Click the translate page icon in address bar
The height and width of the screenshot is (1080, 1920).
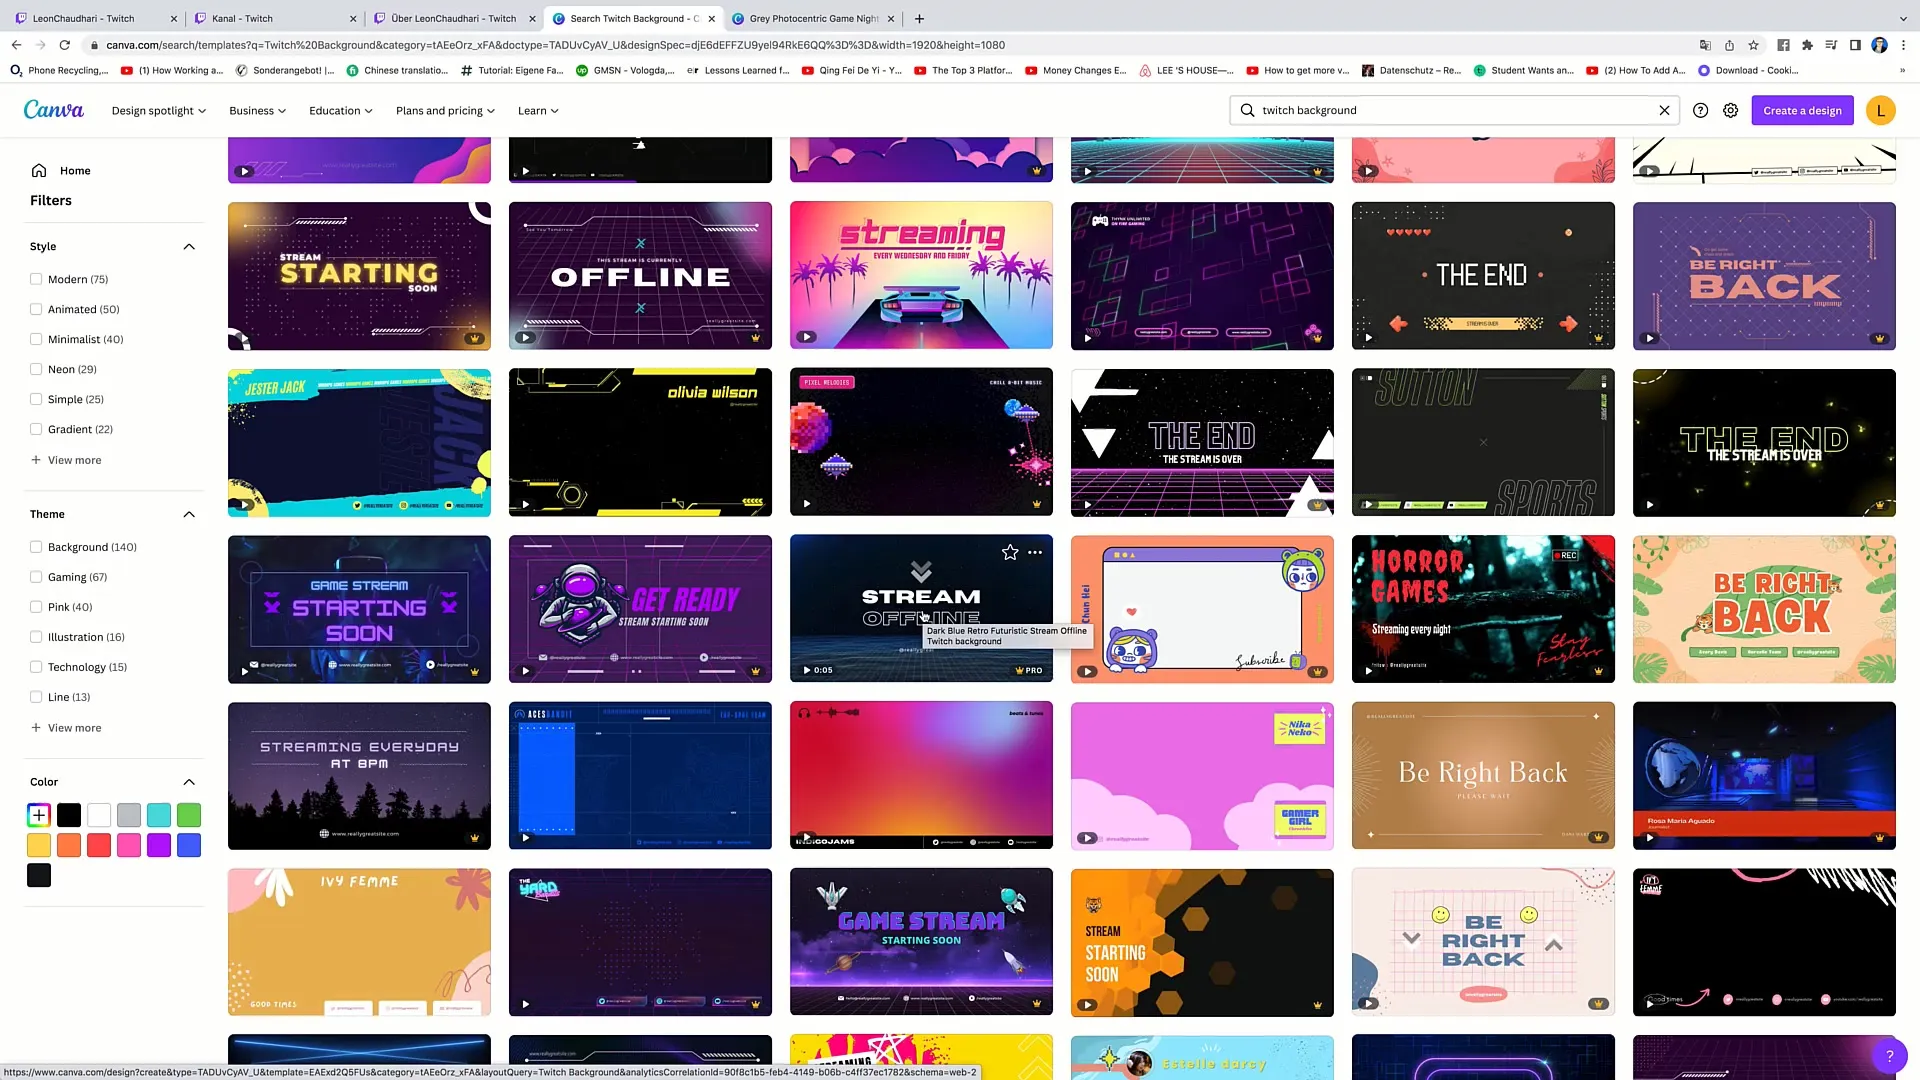point(1705,45)
